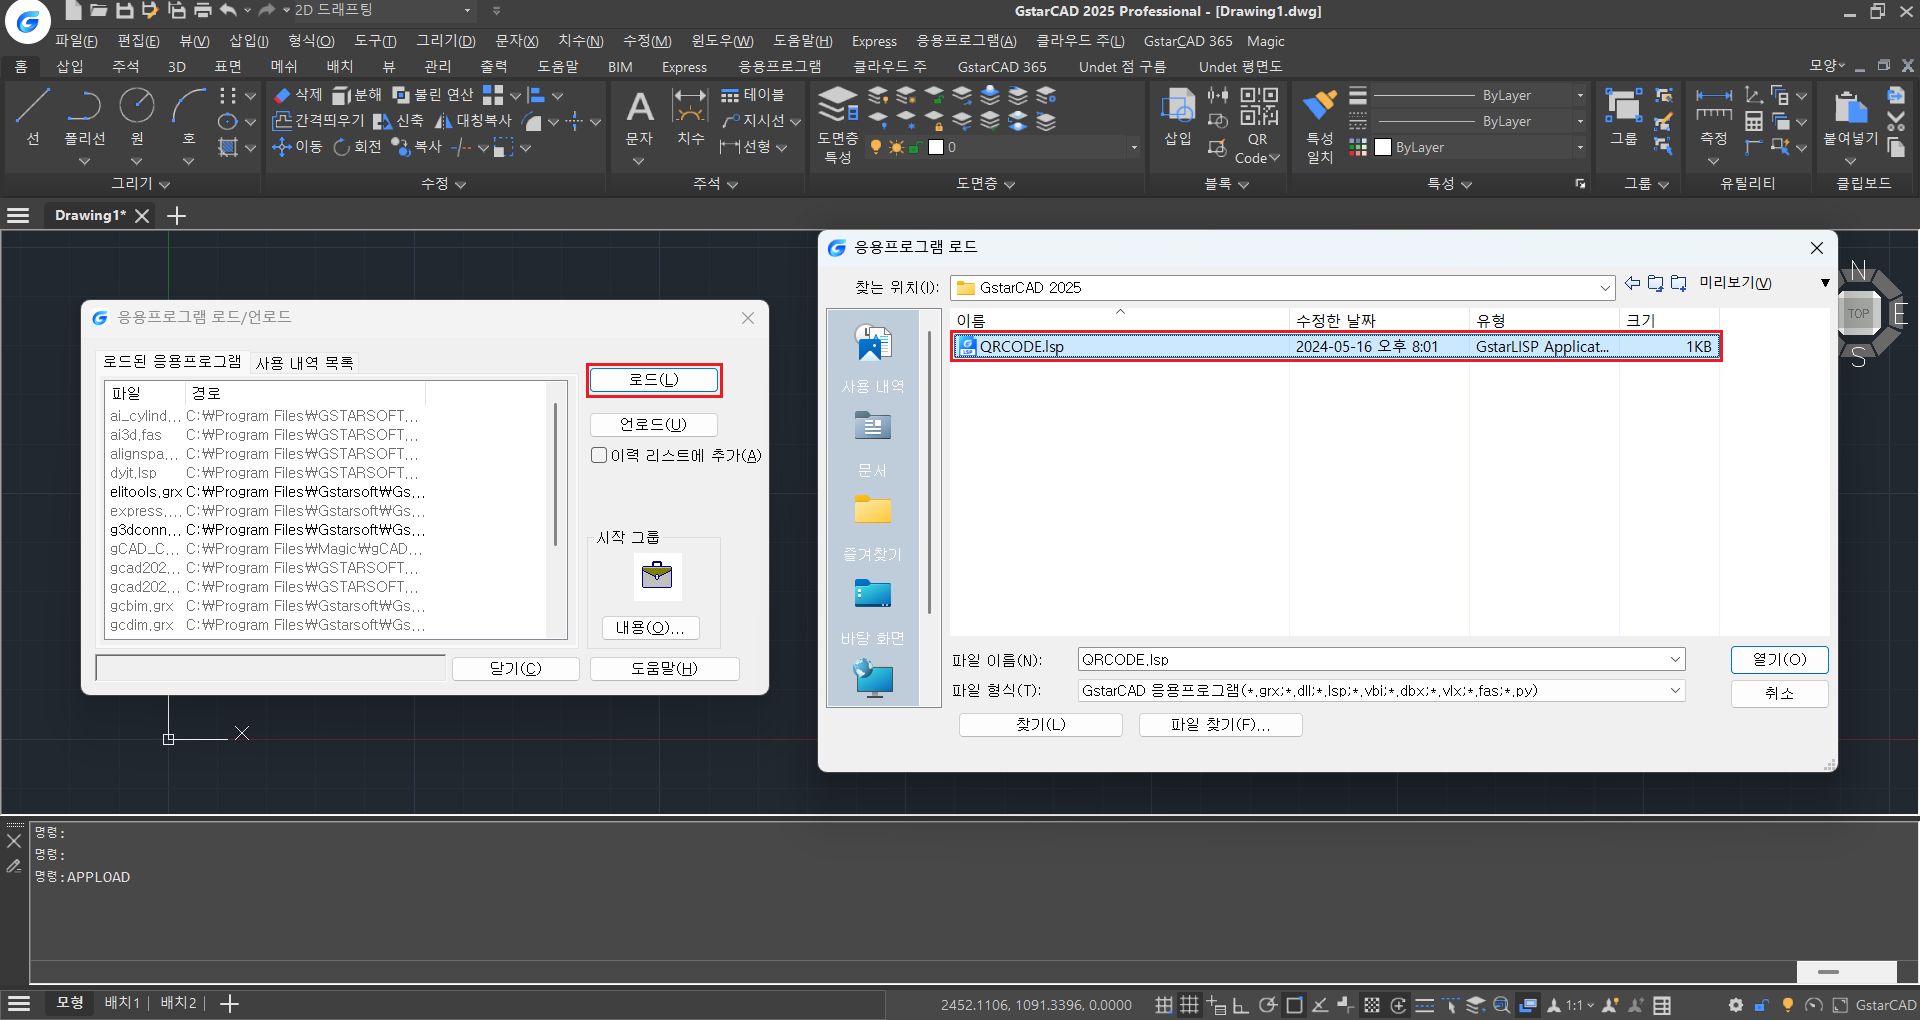Click the Rotate (회전) tool
Image resolution: width=1920 pixels, height=1020 pixels.
(x=357, y=147)
